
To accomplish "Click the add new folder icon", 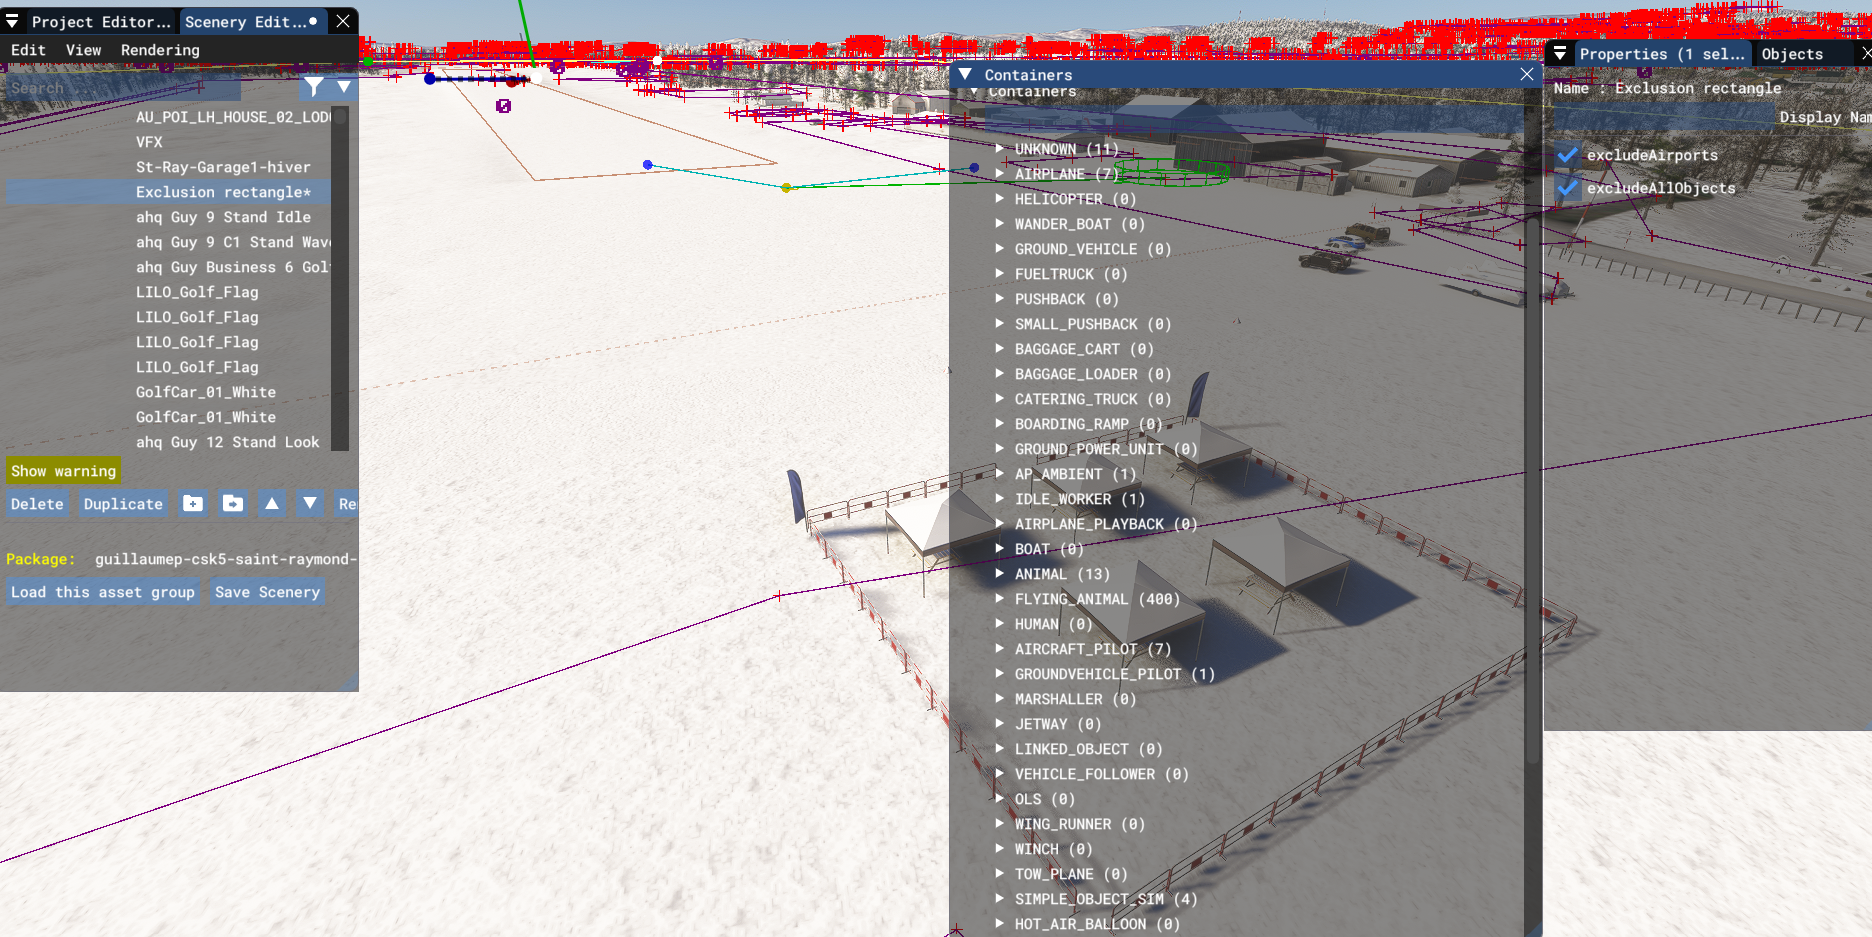I will click(x=193, y=503).
